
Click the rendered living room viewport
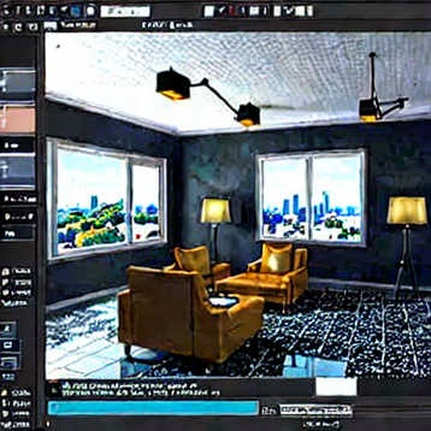[237, 205]
